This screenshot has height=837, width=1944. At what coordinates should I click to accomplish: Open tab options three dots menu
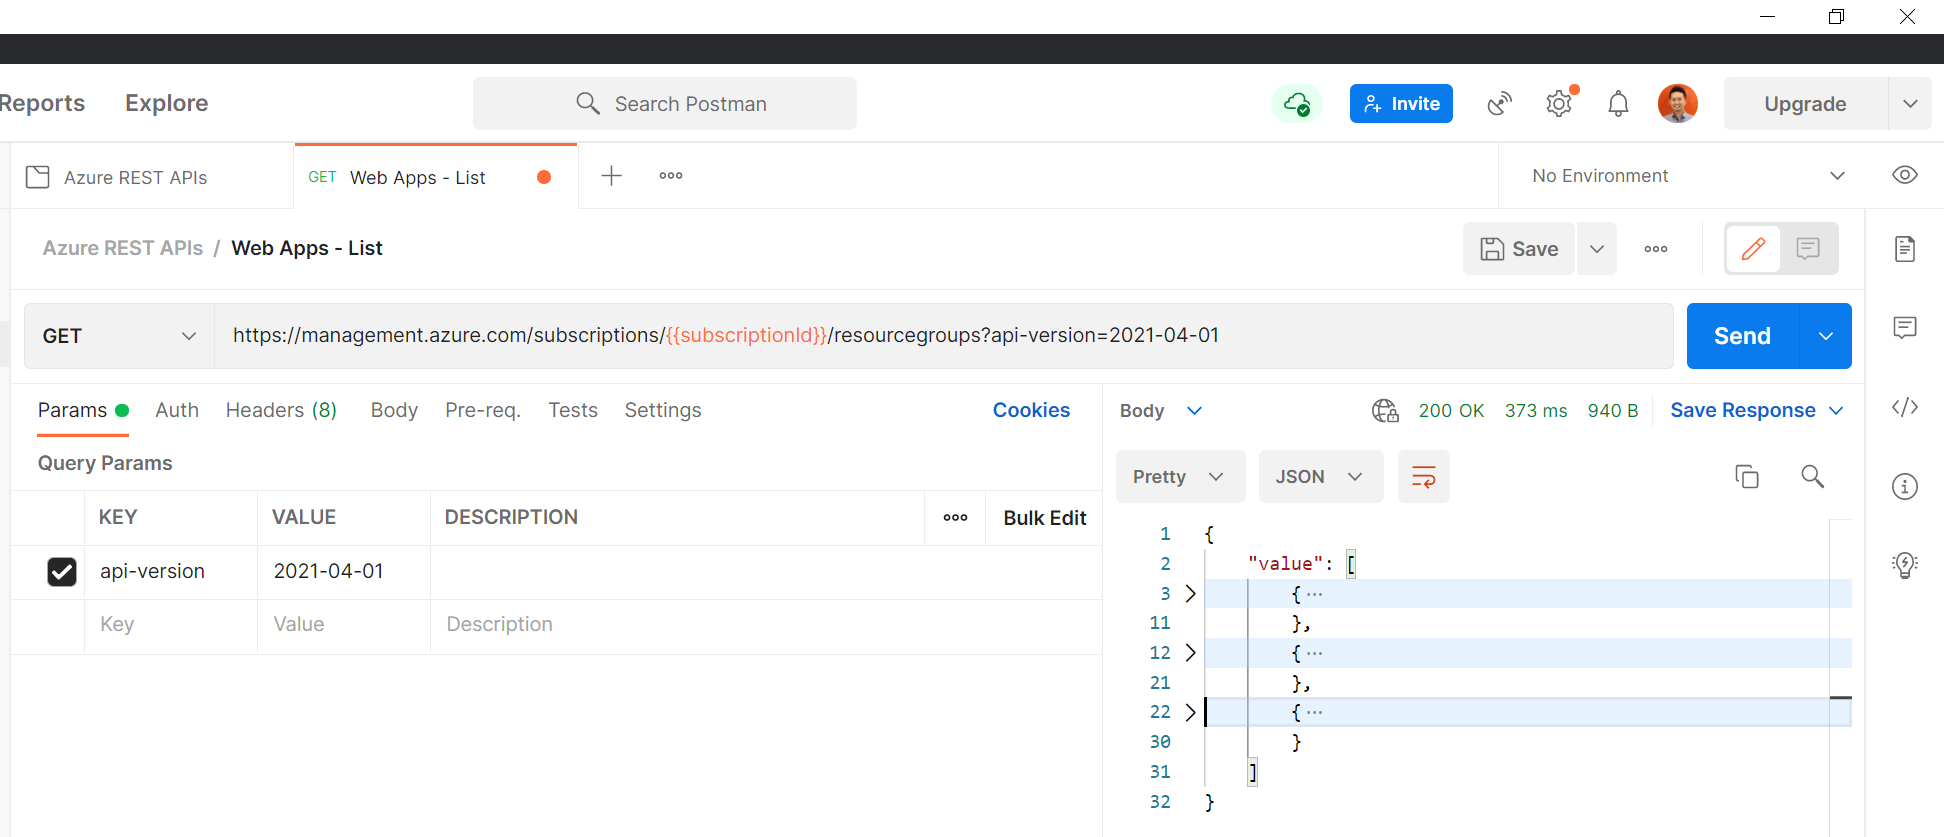click(671, 176)
